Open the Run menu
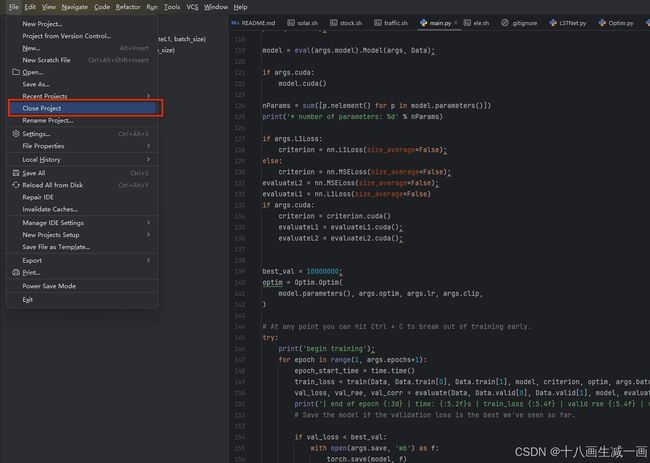The width and height of the screenshot is (650, 463). 152,7
